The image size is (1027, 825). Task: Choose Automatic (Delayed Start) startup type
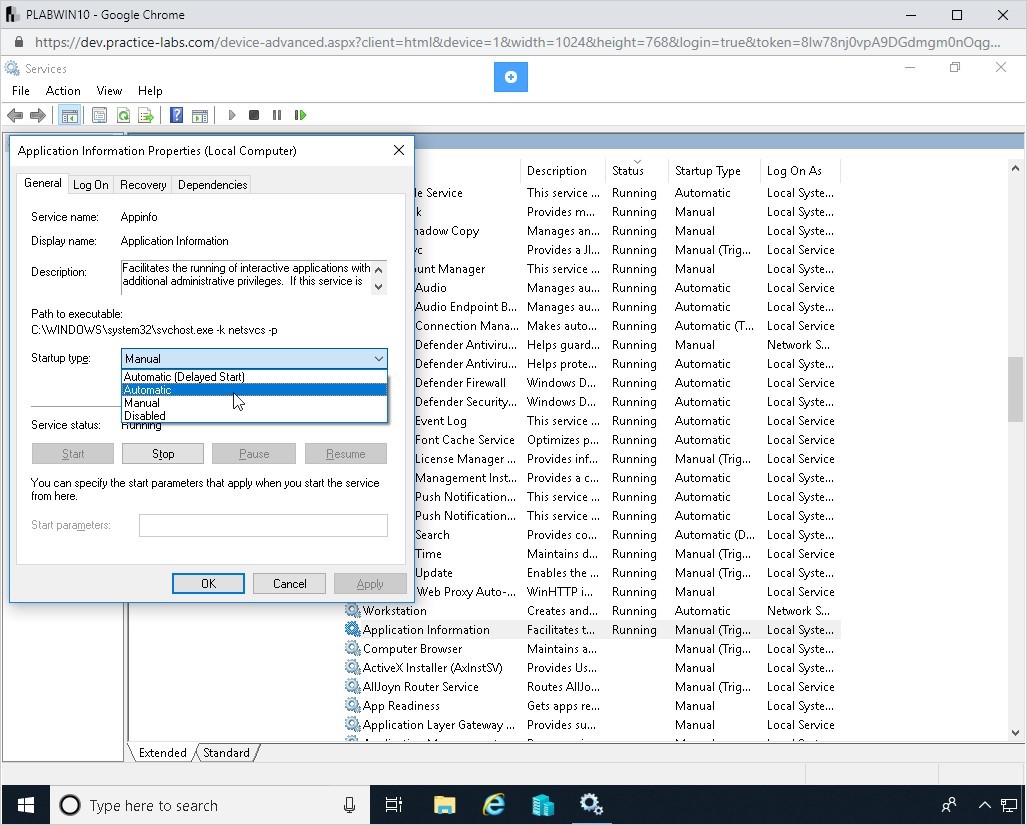point(254,376)
